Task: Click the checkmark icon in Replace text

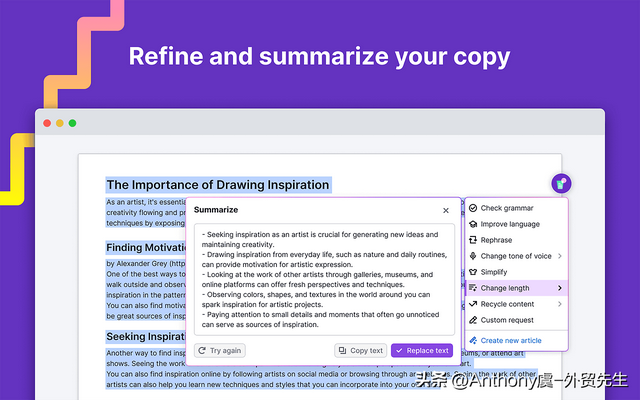Action: coord(399,350)
